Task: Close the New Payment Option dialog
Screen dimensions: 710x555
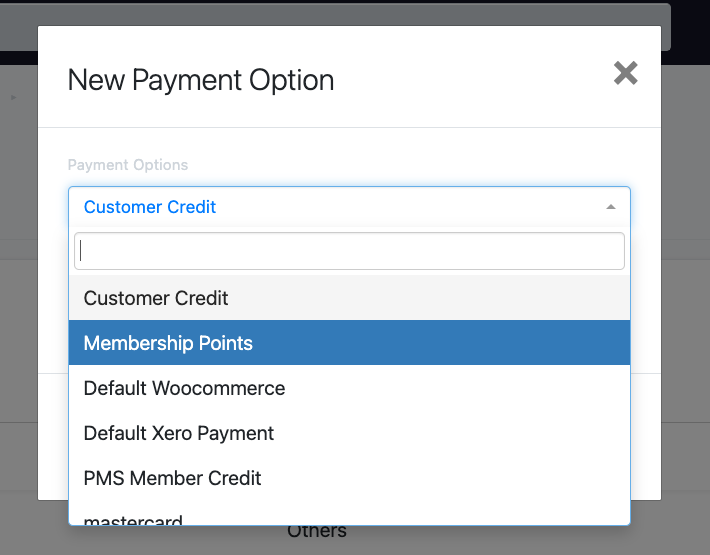Action: (625, 73)
